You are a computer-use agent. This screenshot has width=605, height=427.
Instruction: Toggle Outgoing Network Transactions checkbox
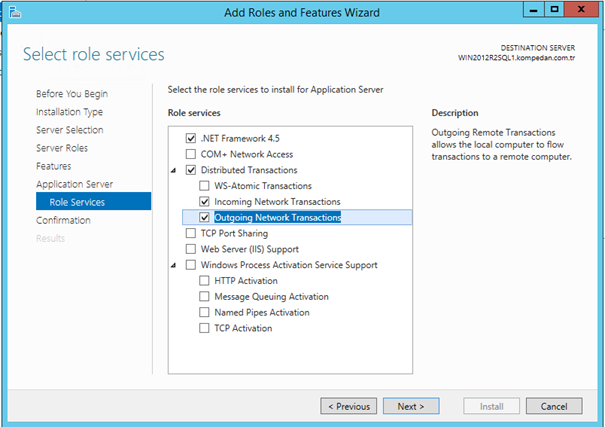[205, 218]
